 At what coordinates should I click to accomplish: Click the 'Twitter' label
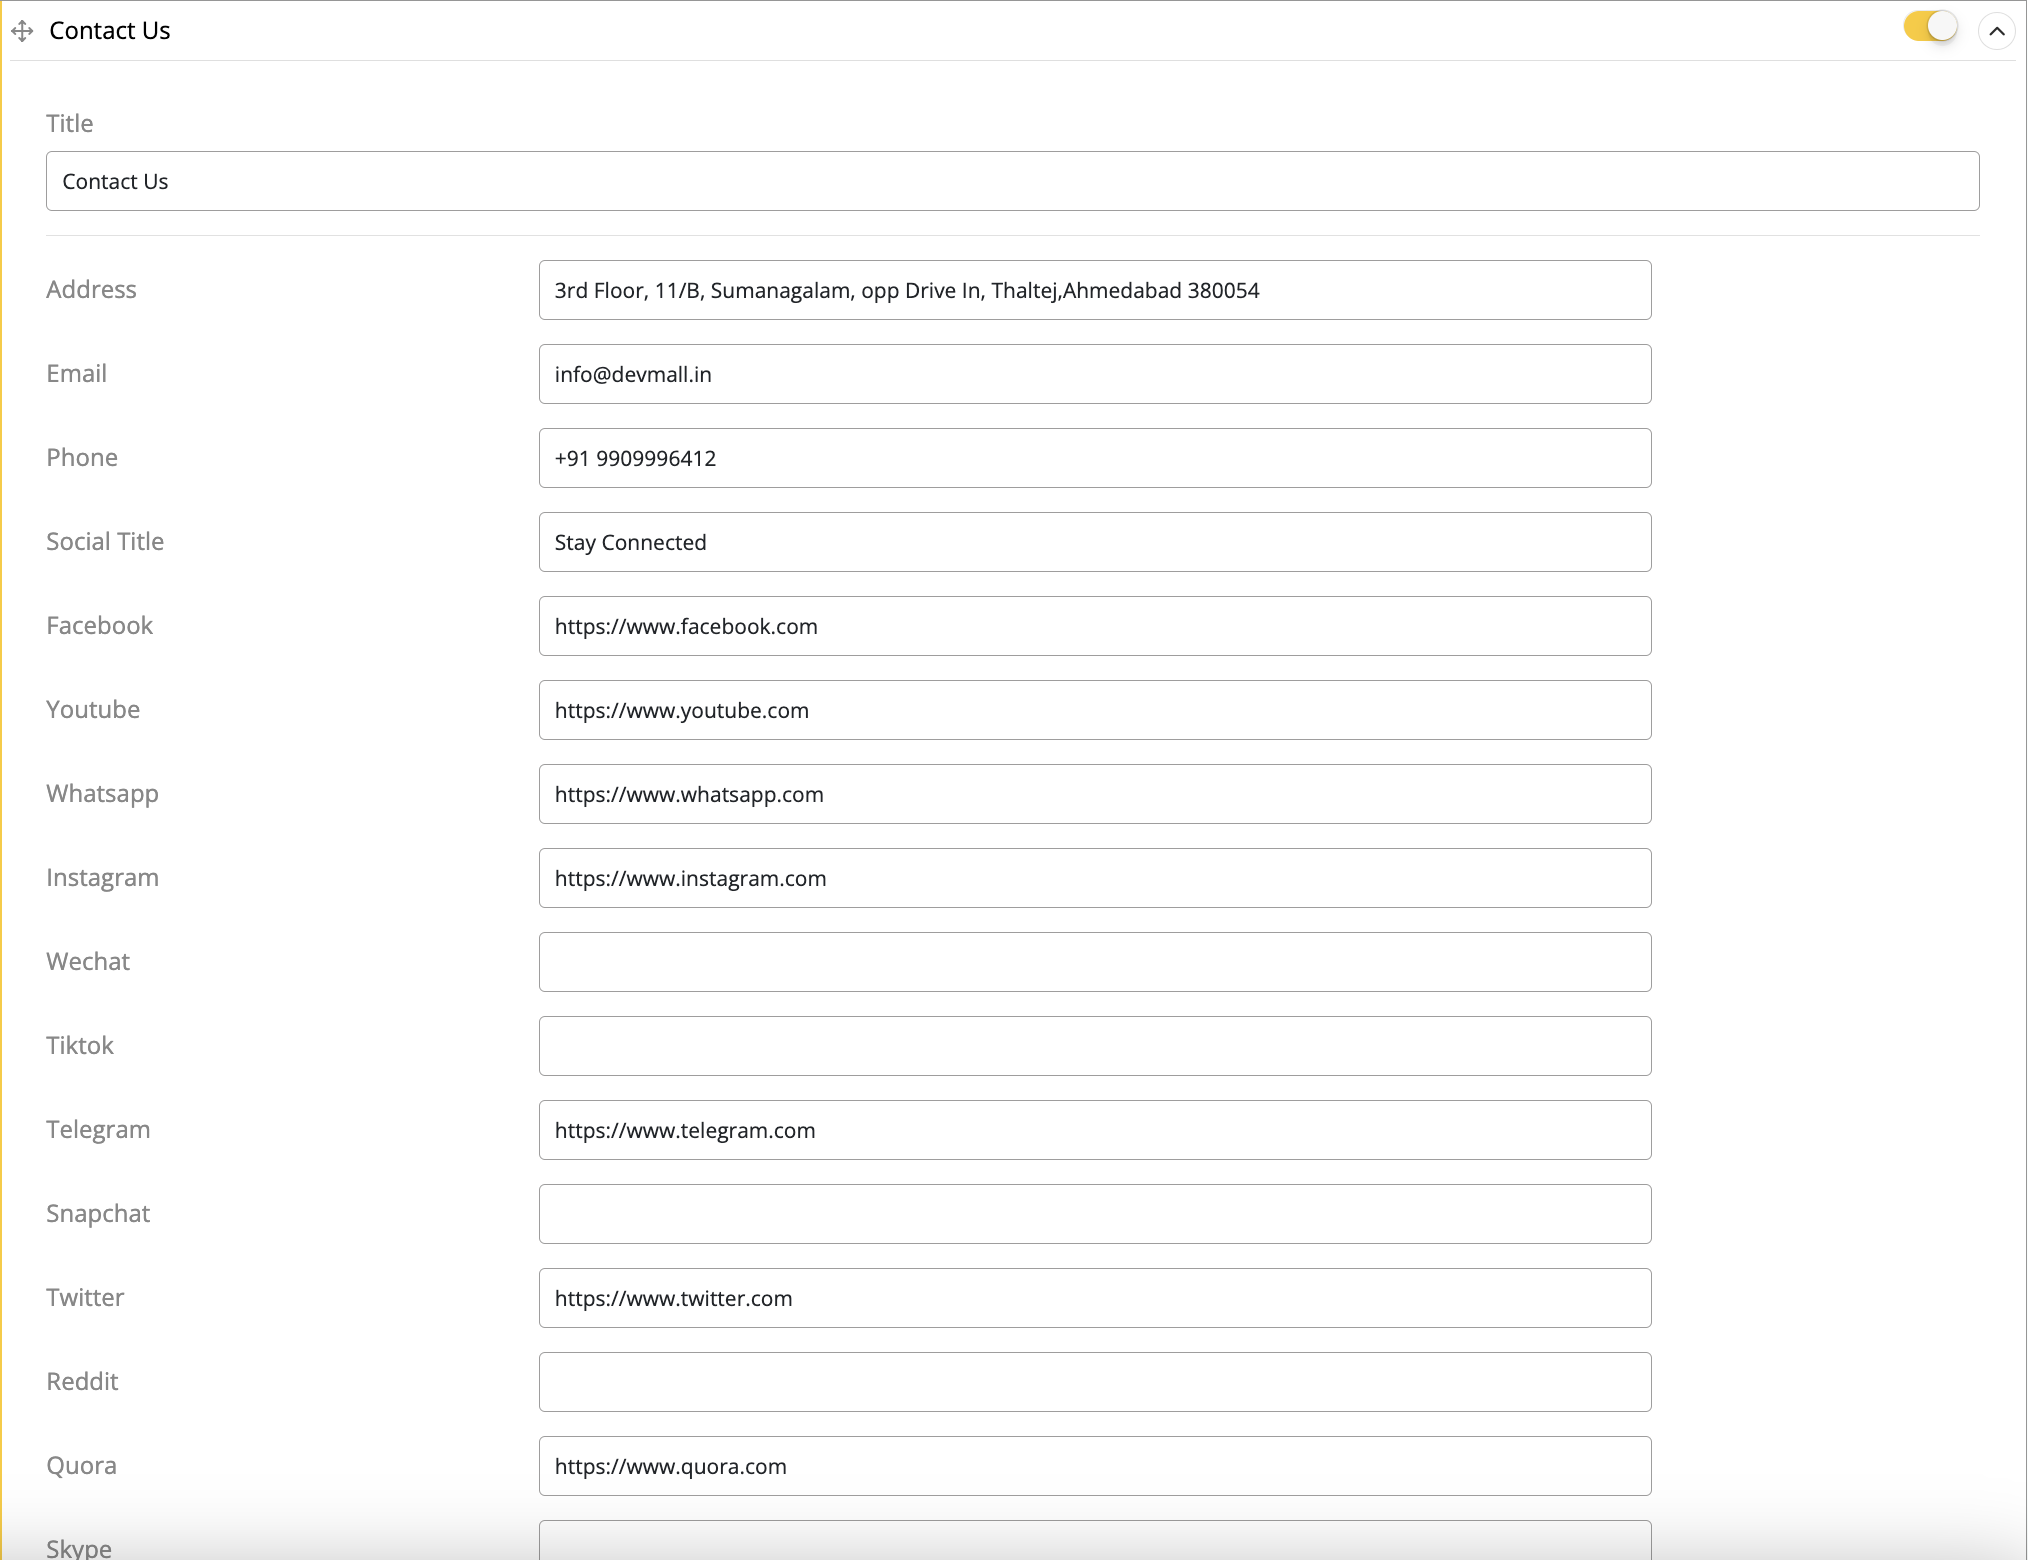(85, 1297)
